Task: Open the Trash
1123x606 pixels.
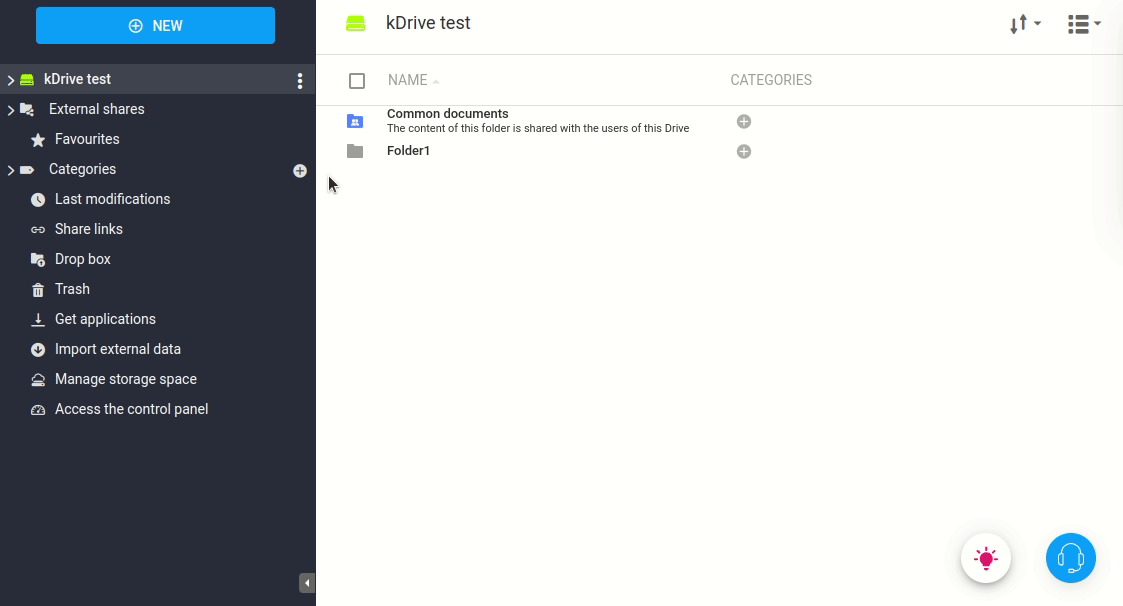Action: [72, 289]
